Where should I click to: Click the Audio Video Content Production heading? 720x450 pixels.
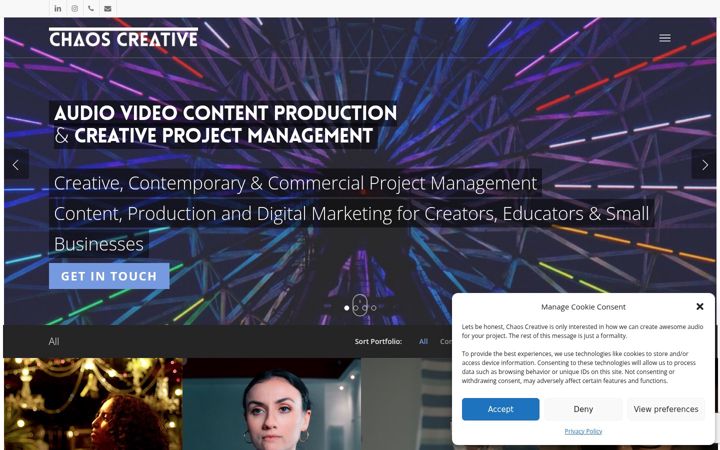225,113
